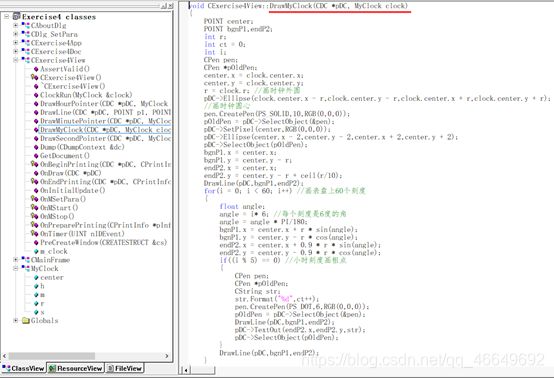Viewport: 554px width, 378px height.
Task: Click the Globals folder icon
Action: [x=25, y=320]
